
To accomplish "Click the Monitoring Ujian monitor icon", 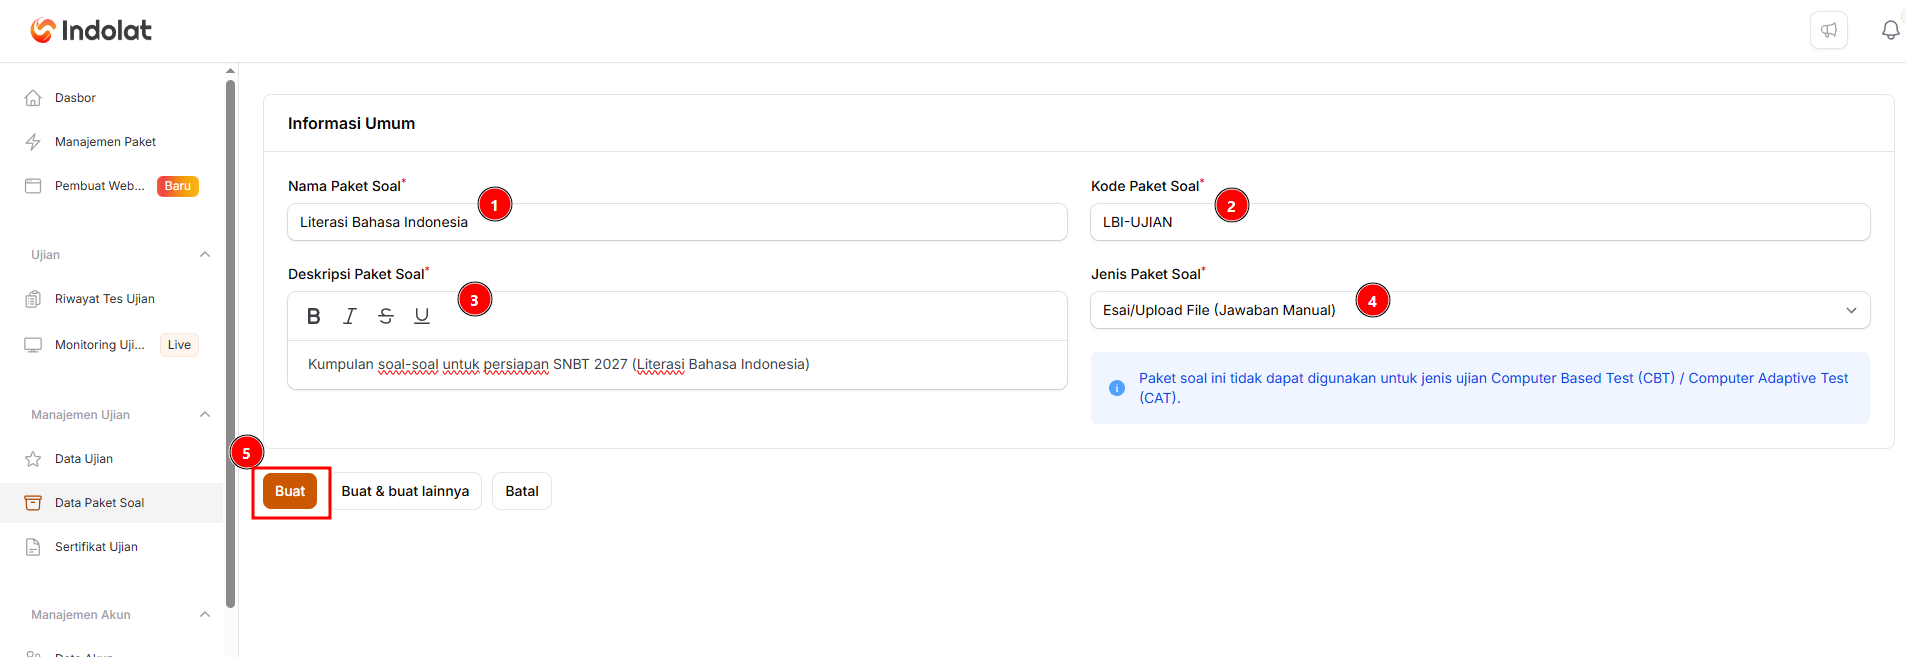I will 33,345.
